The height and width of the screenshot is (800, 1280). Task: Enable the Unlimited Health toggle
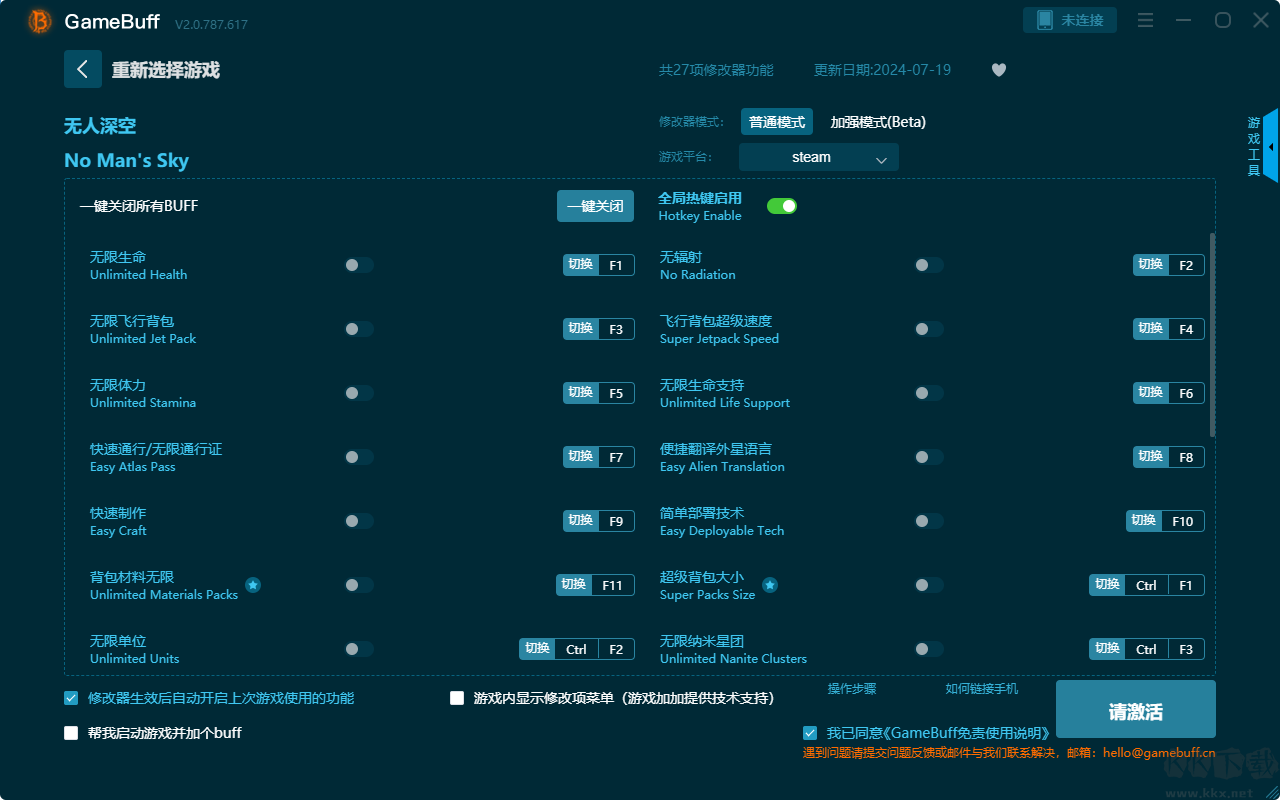coord(359,265)
